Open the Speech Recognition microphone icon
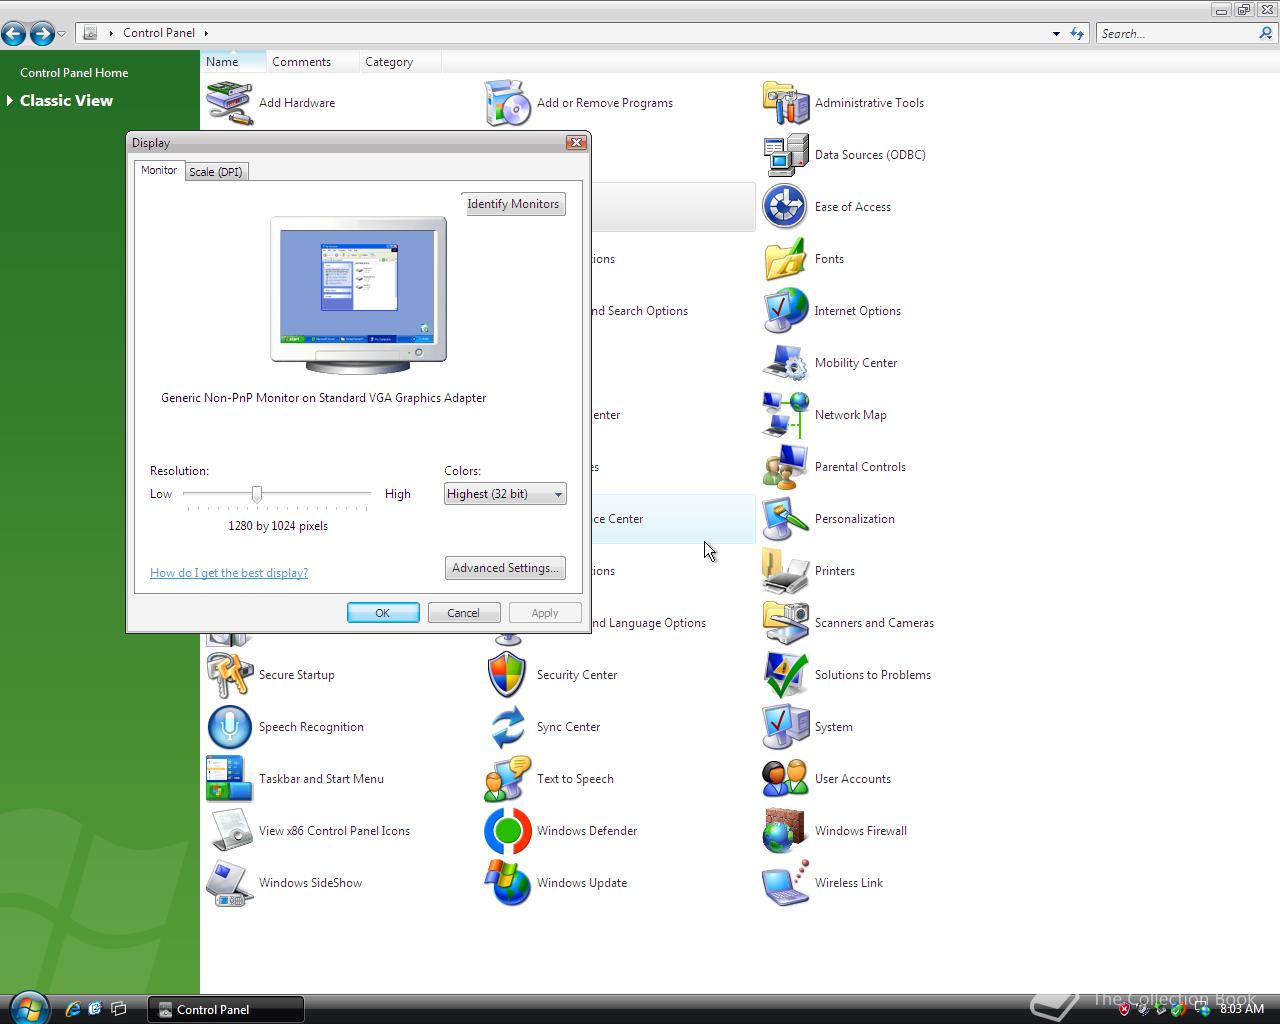 point(229,727)
